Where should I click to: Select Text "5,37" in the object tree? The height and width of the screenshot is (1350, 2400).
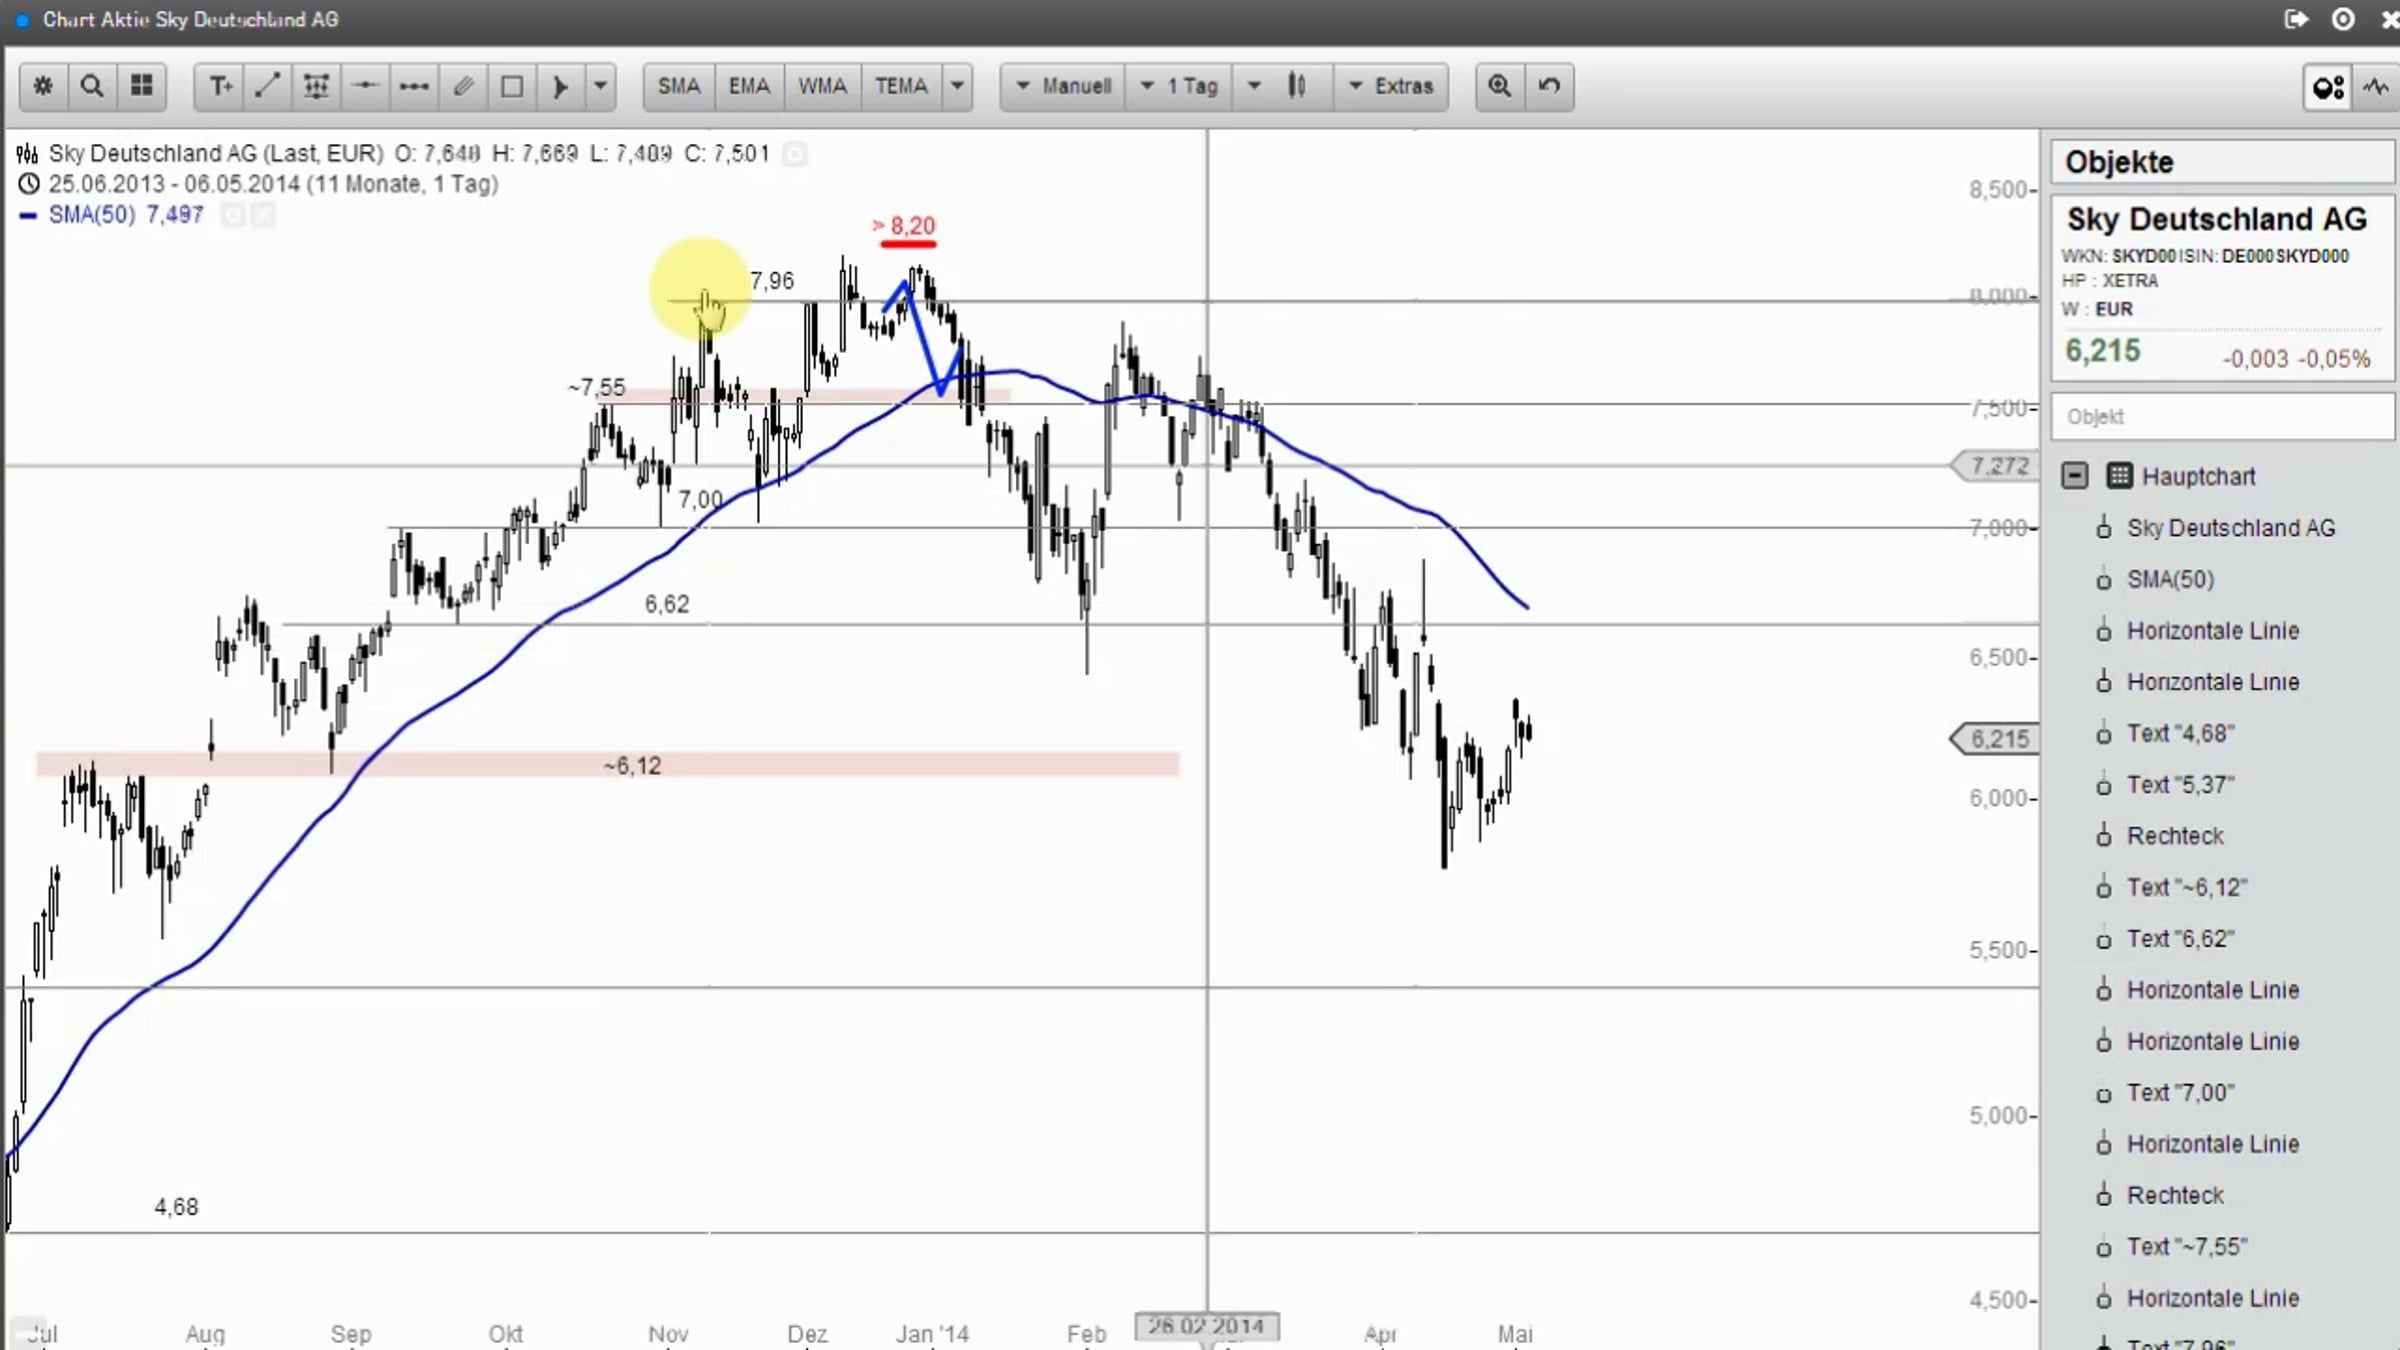click(x=2180, y=785)
